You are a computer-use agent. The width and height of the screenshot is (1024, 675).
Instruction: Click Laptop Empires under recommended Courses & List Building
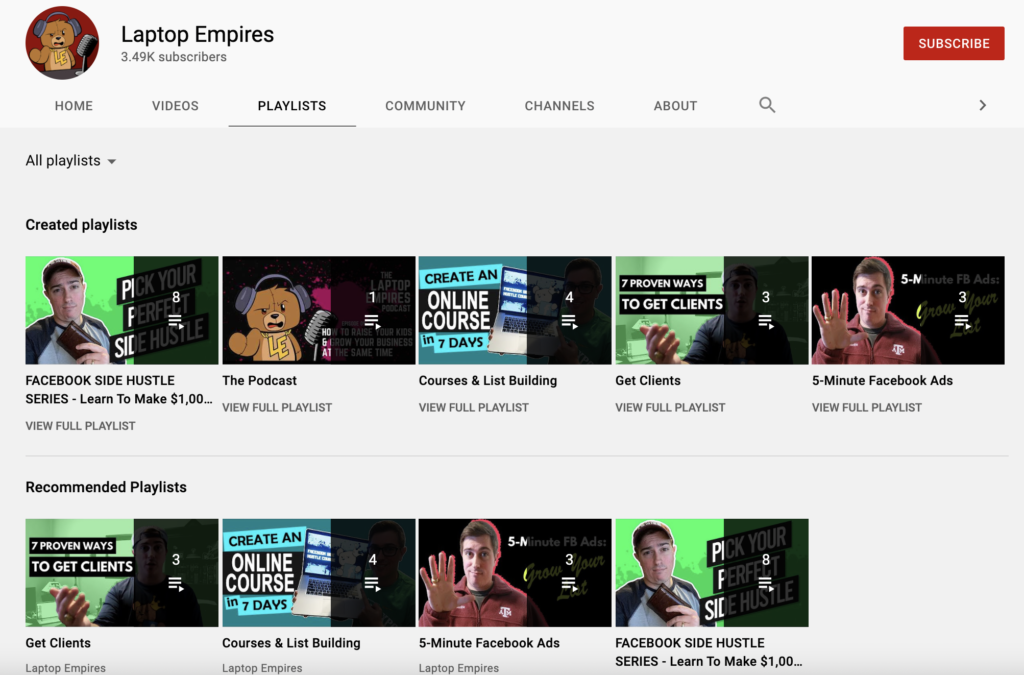[262, 668]
